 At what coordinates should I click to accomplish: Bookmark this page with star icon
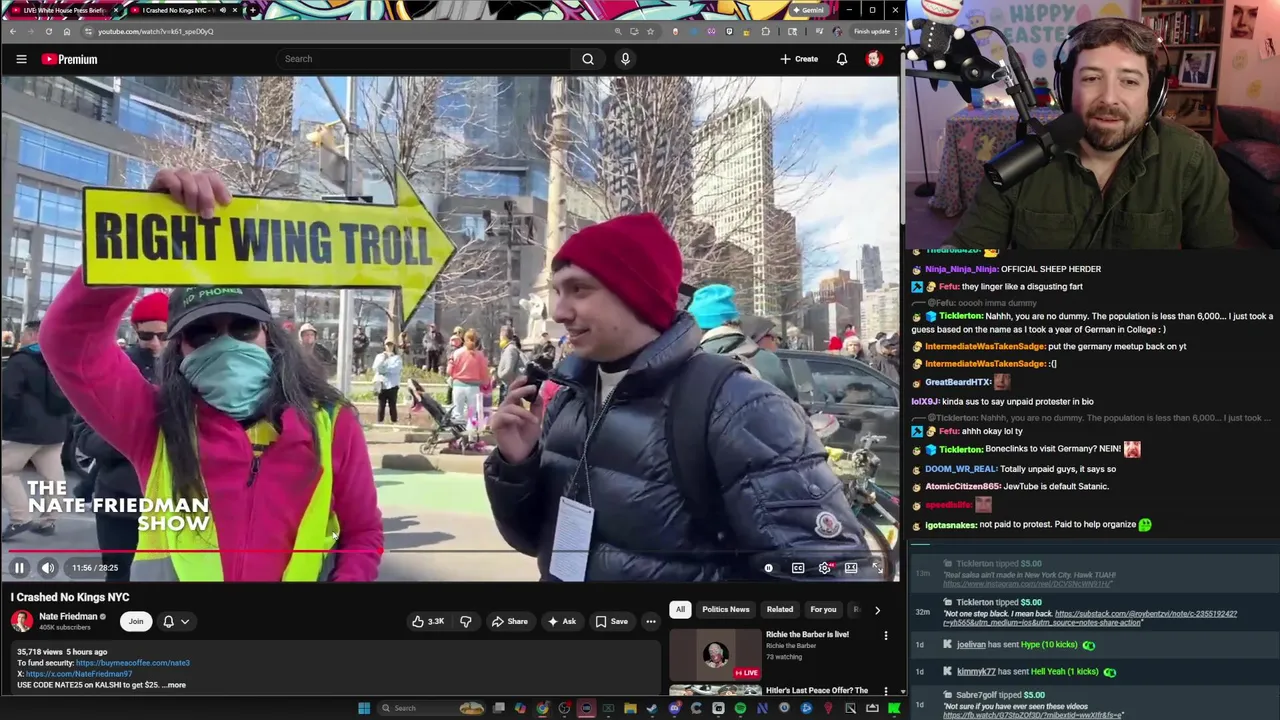(x=650, y=31)
